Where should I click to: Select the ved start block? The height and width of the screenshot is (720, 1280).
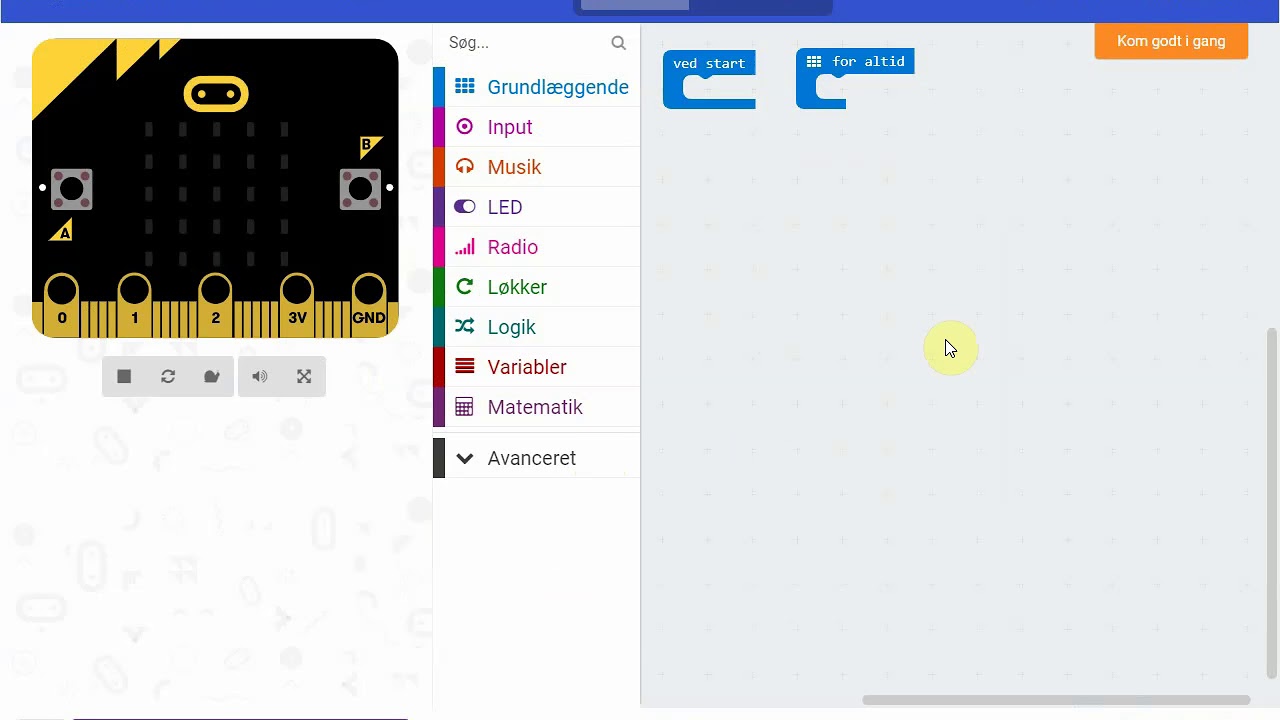(x=709, y=64)
